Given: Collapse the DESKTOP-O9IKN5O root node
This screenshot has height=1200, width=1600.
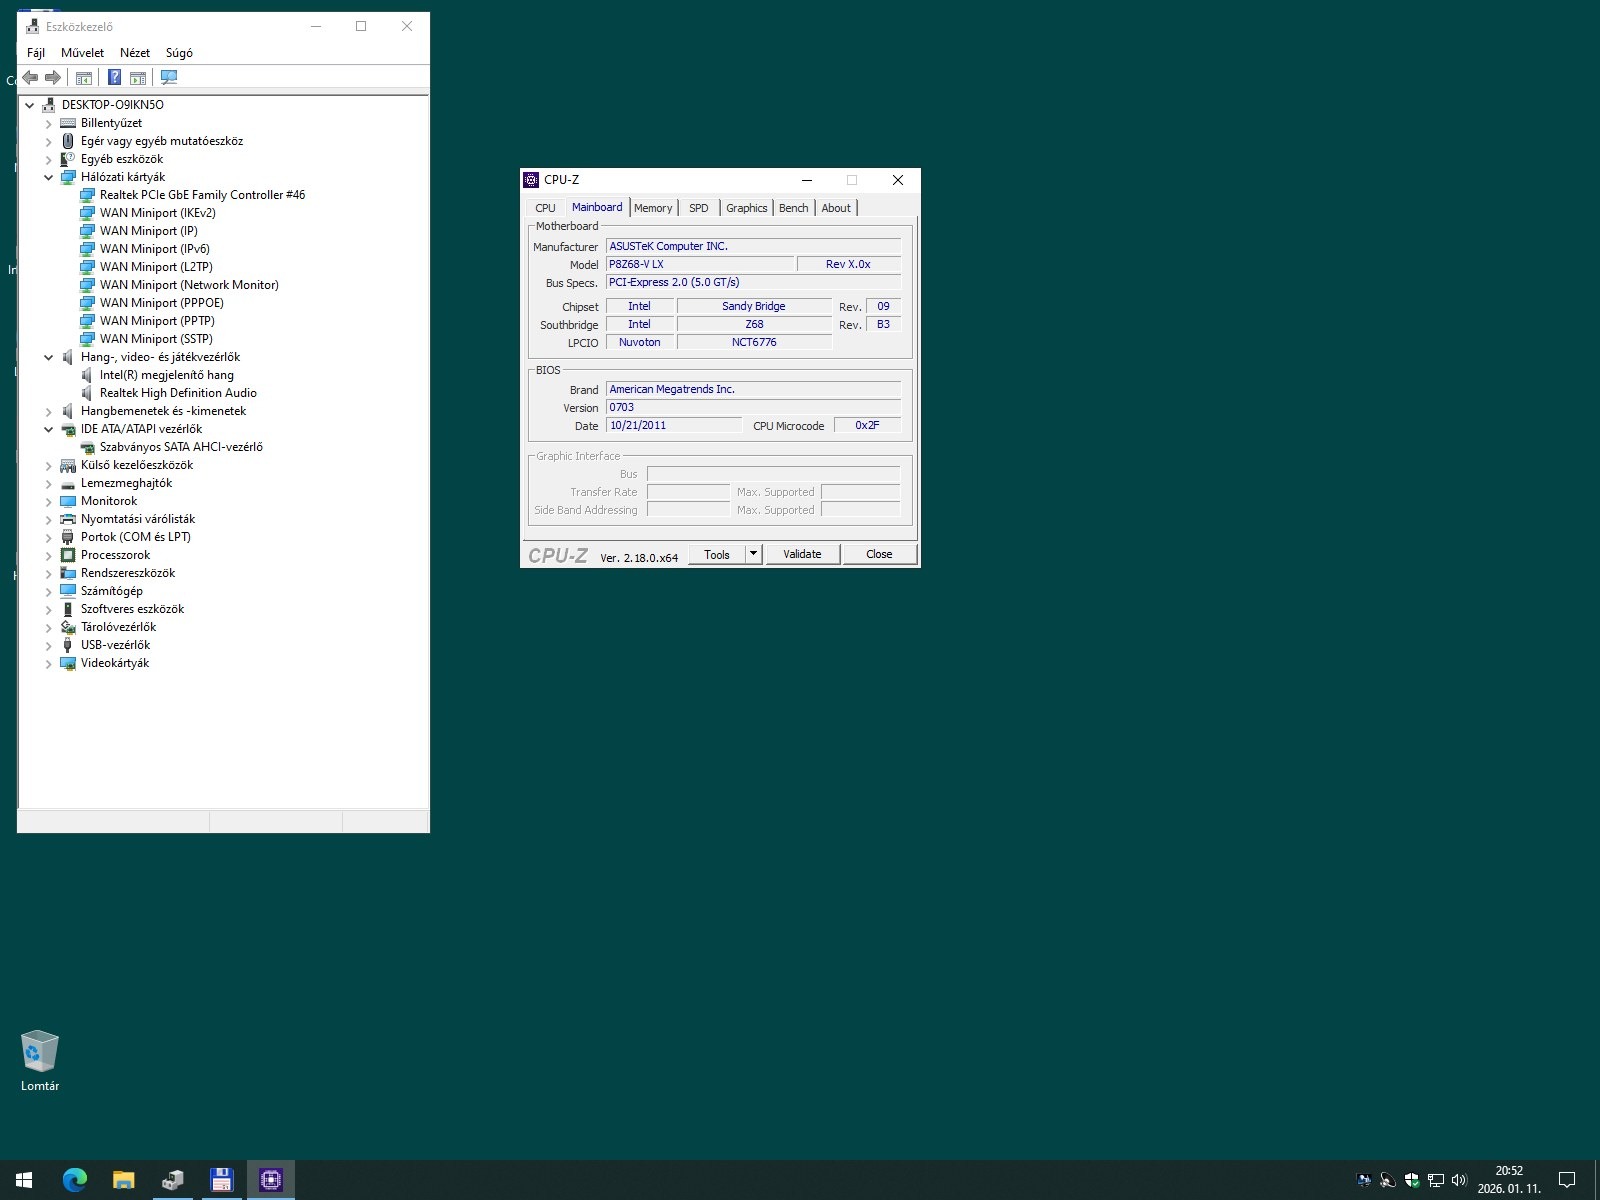Looking at the screenshot, I should pyautogui.click(x=30, y=105).
